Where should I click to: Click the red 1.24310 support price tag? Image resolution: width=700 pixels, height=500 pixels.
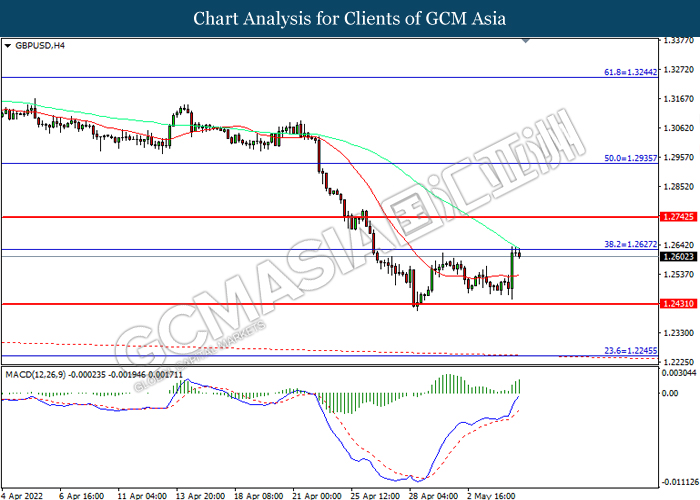678,304
